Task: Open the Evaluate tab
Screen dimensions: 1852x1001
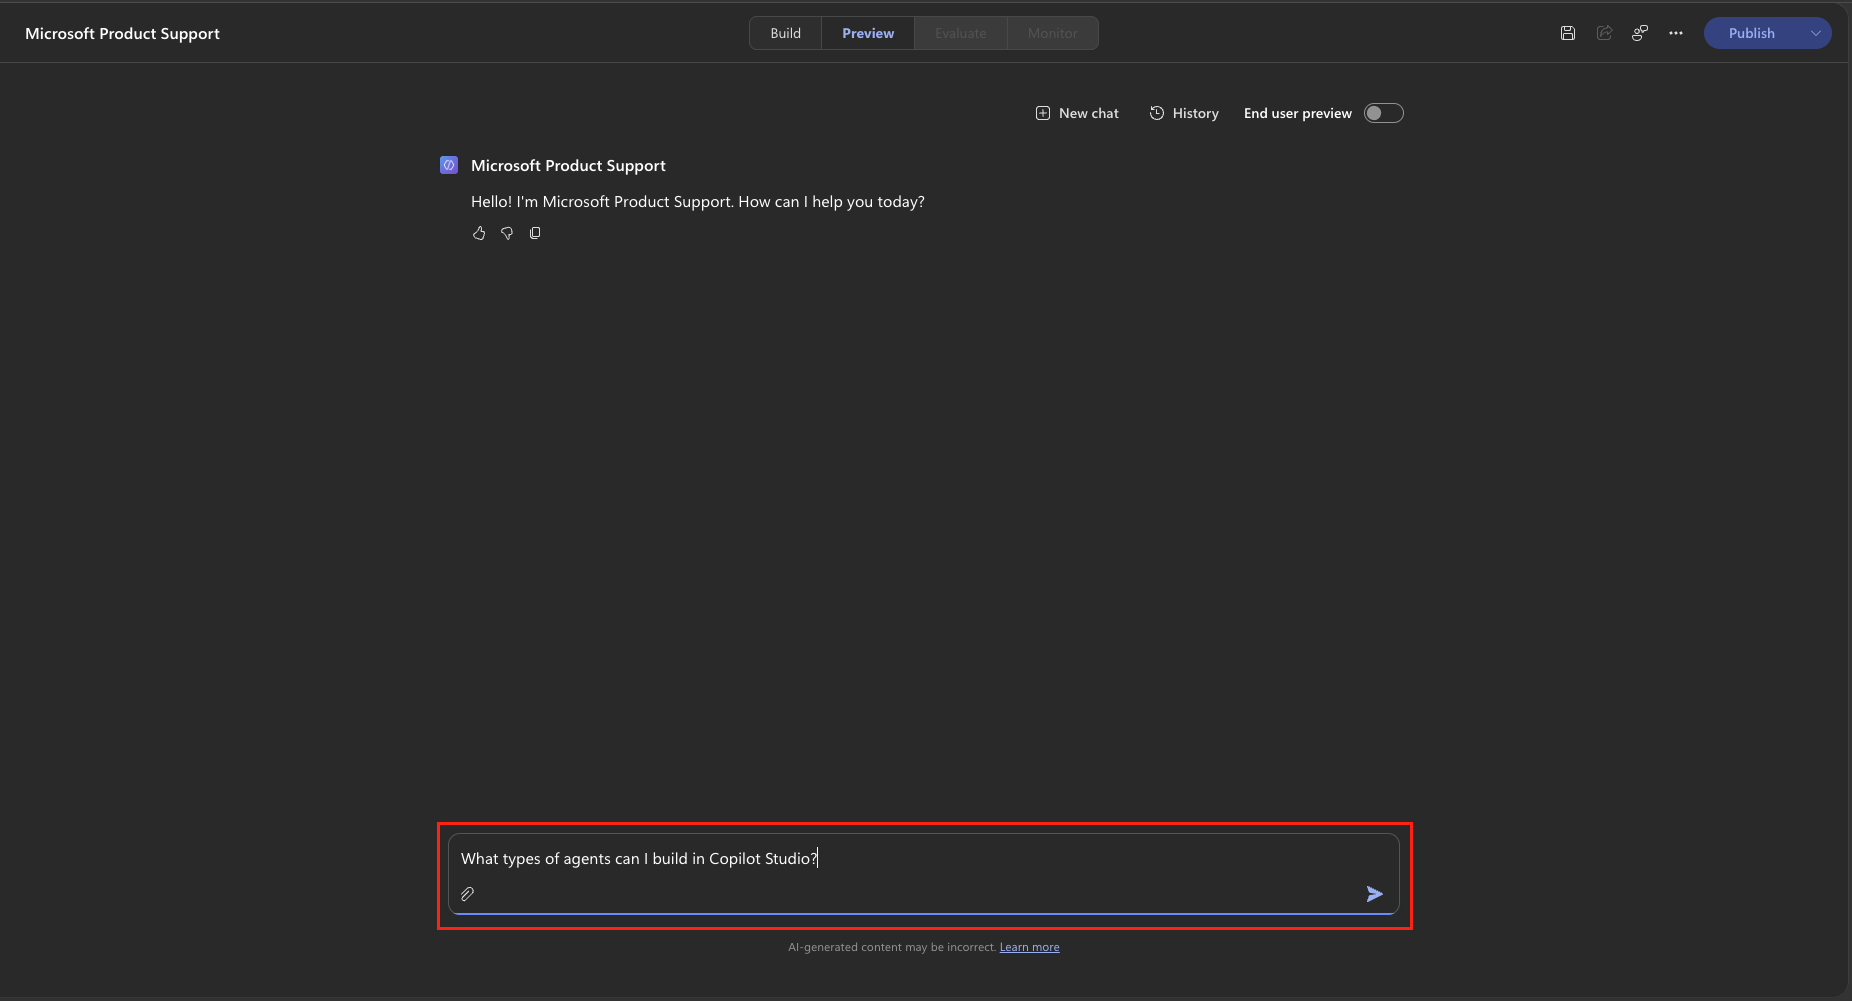Action: pyautogui.click(x=961, y=33)
